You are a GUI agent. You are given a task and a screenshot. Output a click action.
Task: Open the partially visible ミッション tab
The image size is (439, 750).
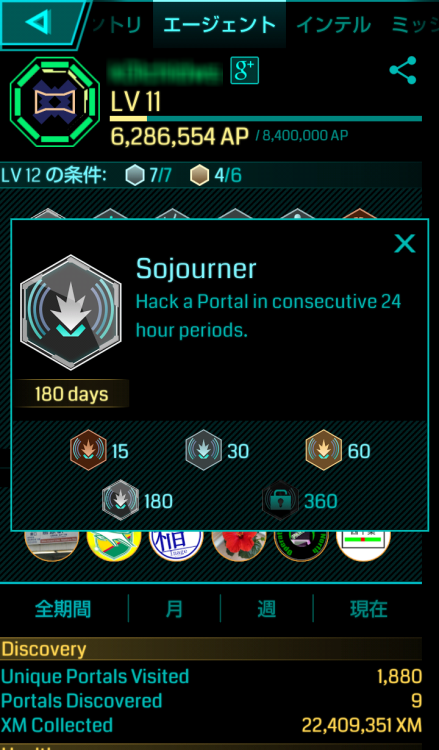click(414, 24)
